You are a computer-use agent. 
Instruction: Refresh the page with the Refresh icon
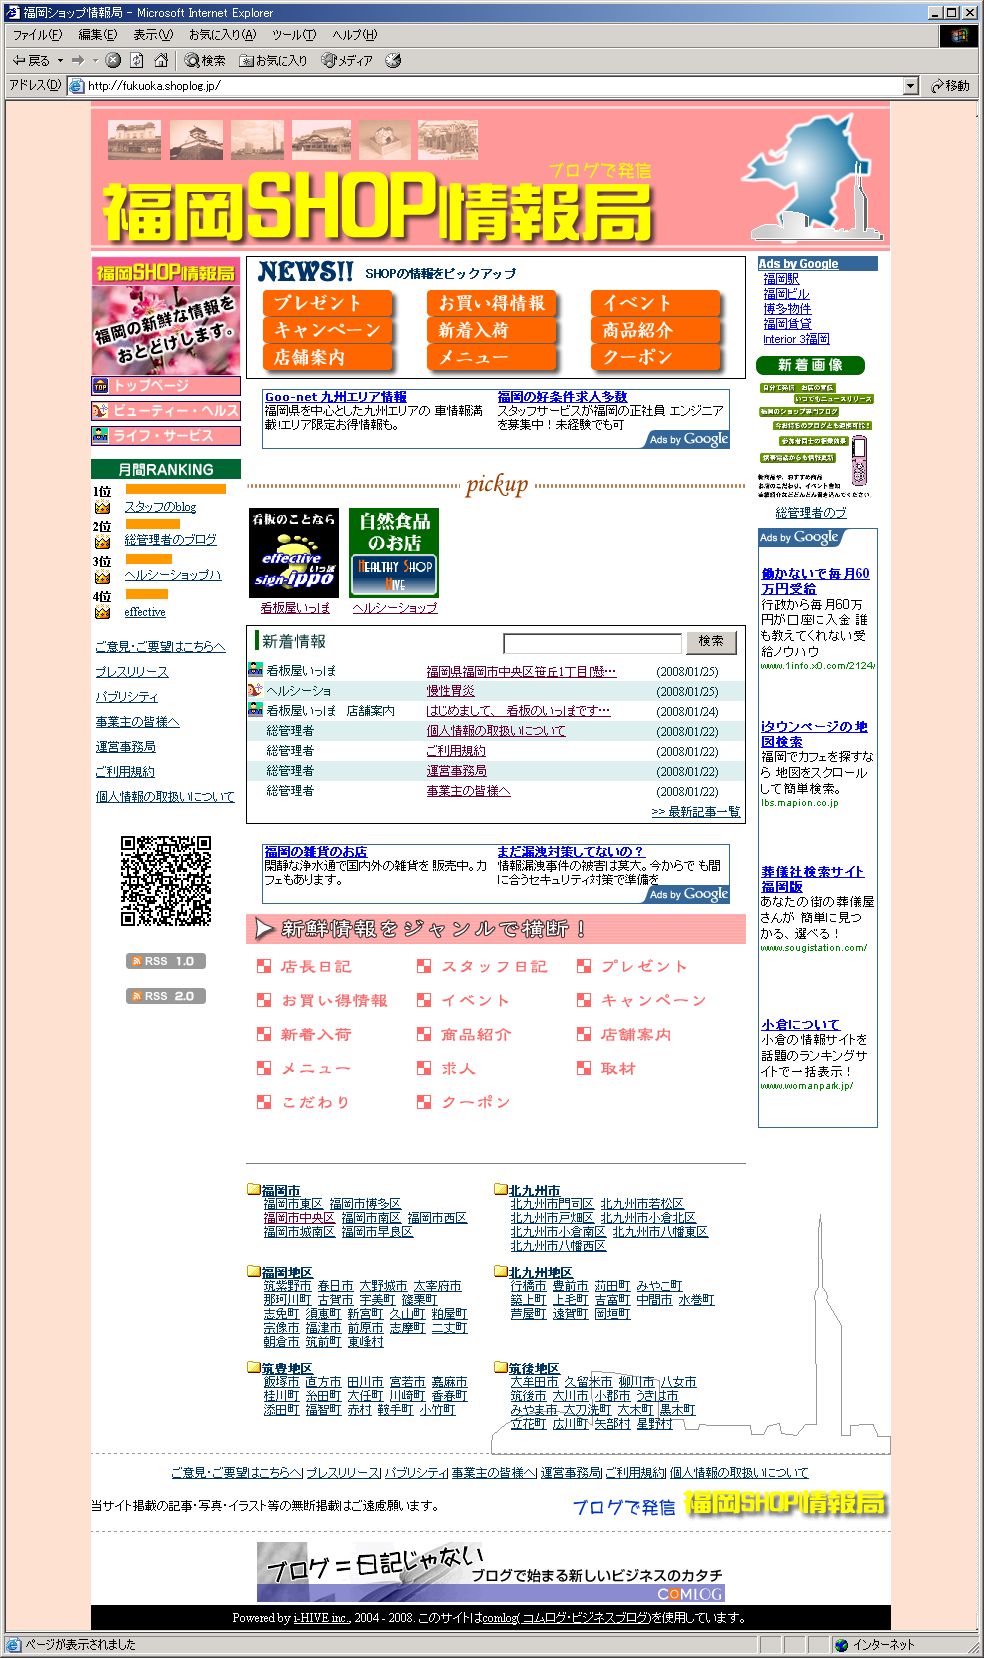click(x=137, y=60)
